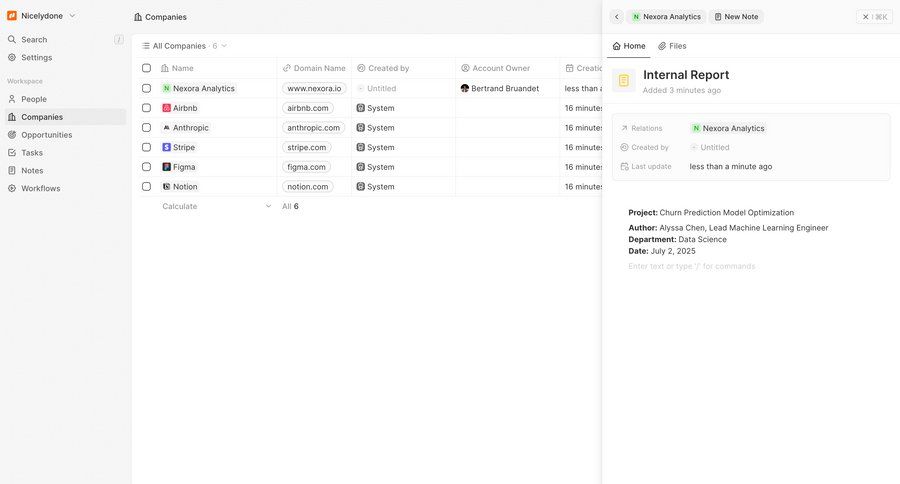
Task: Check the Nexora Analytics row checkbox
Action: point(146,88)
